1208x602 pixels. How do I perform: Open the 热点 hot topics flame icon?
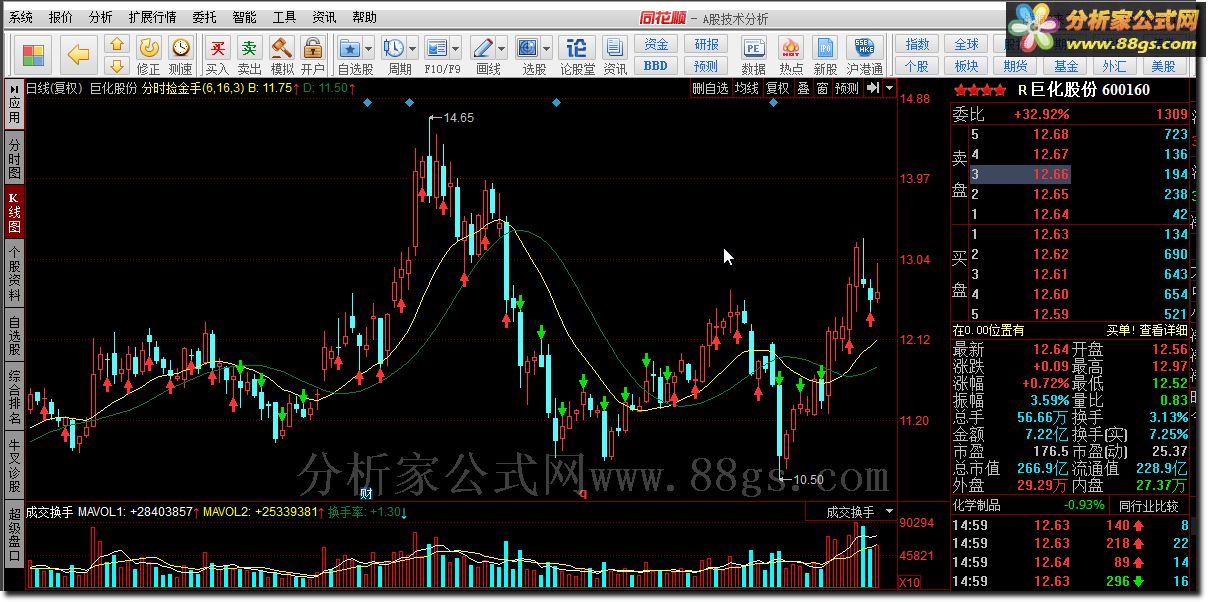tap(791, 56)
